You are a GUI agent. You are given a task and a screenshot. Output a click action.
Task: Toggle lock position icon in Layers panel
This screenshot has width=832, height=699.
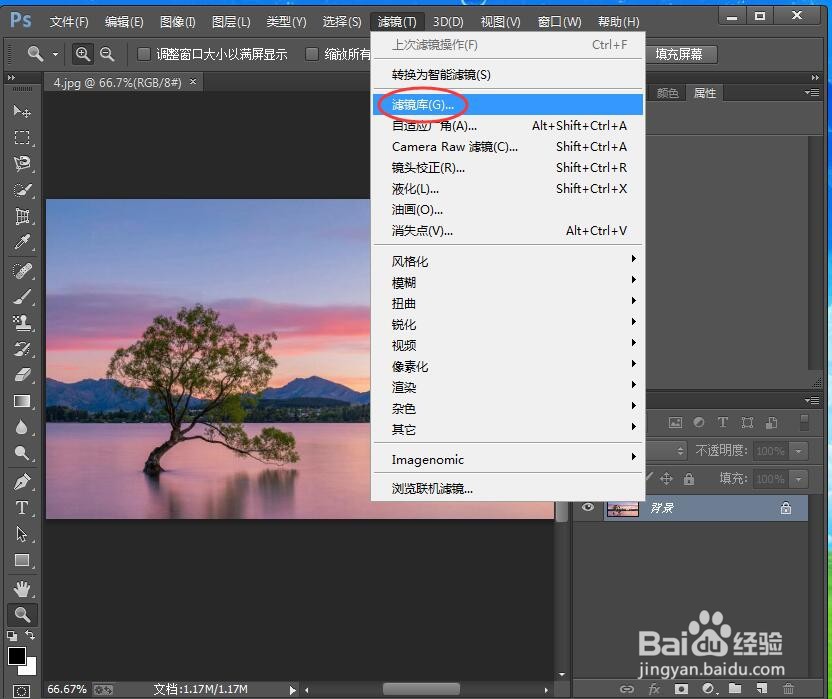[666, 479]
